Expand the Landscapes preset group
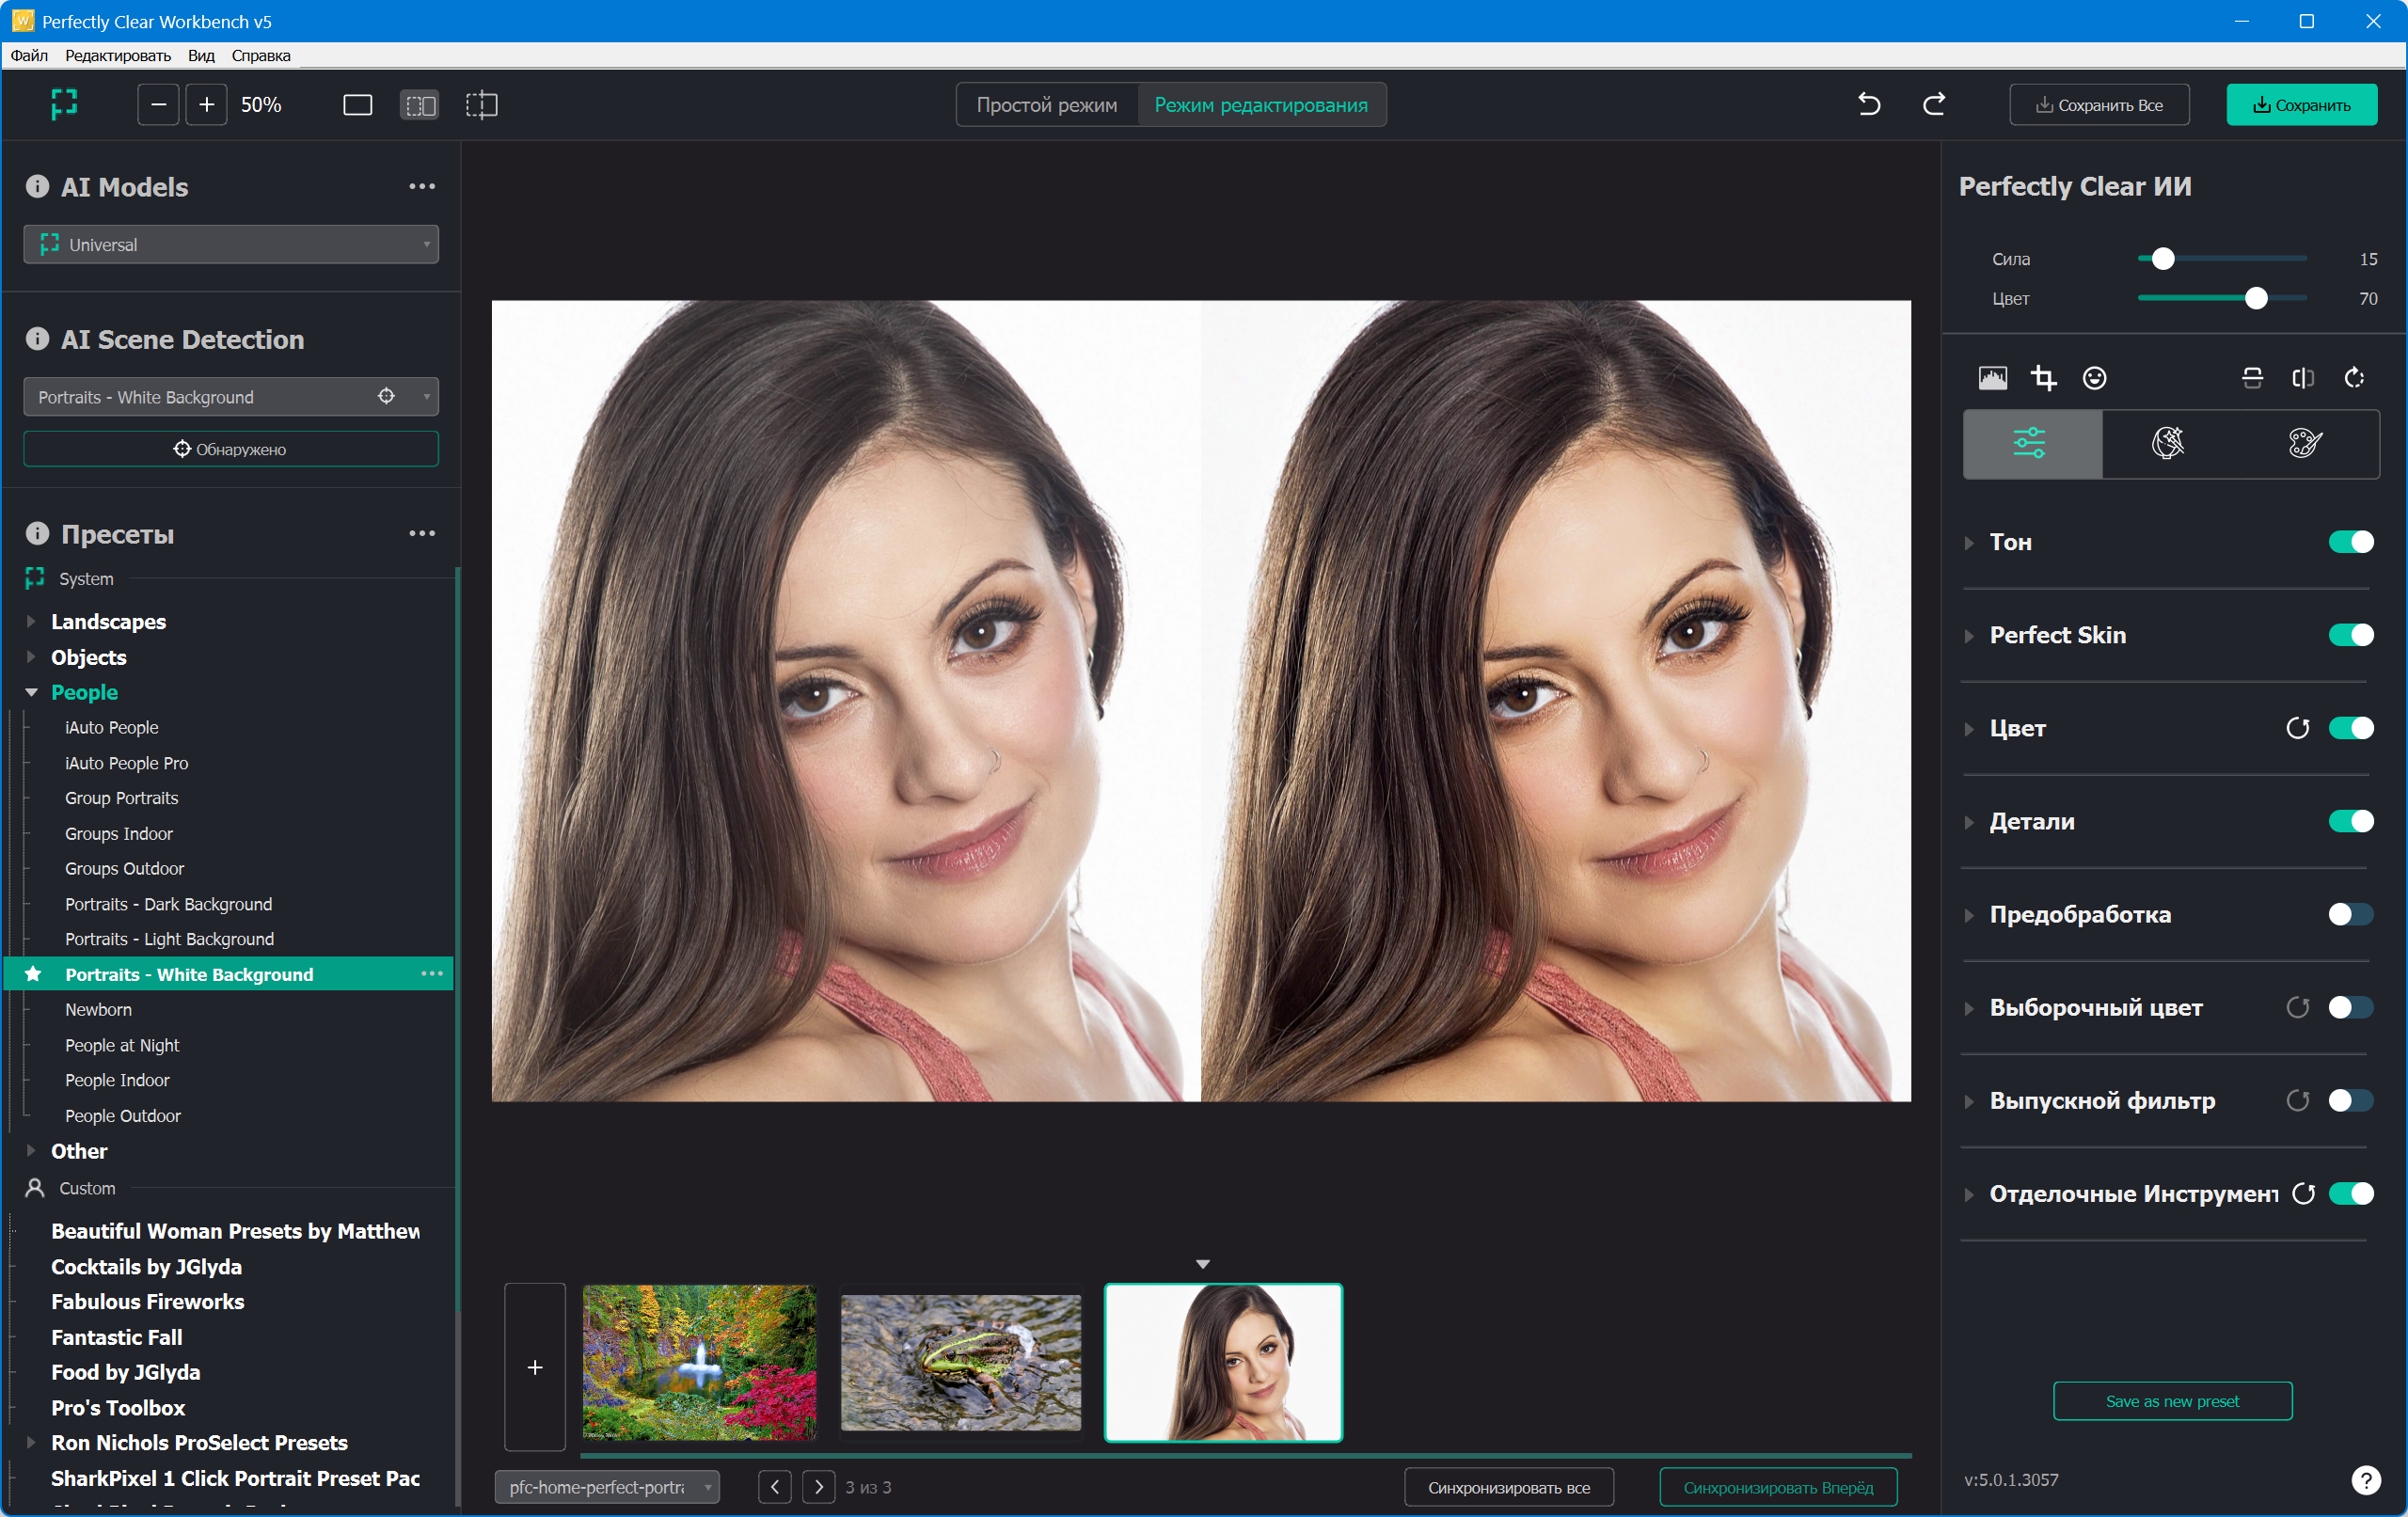The width and height of the screenshot is (2408, 1517). [x=32, y=622]
